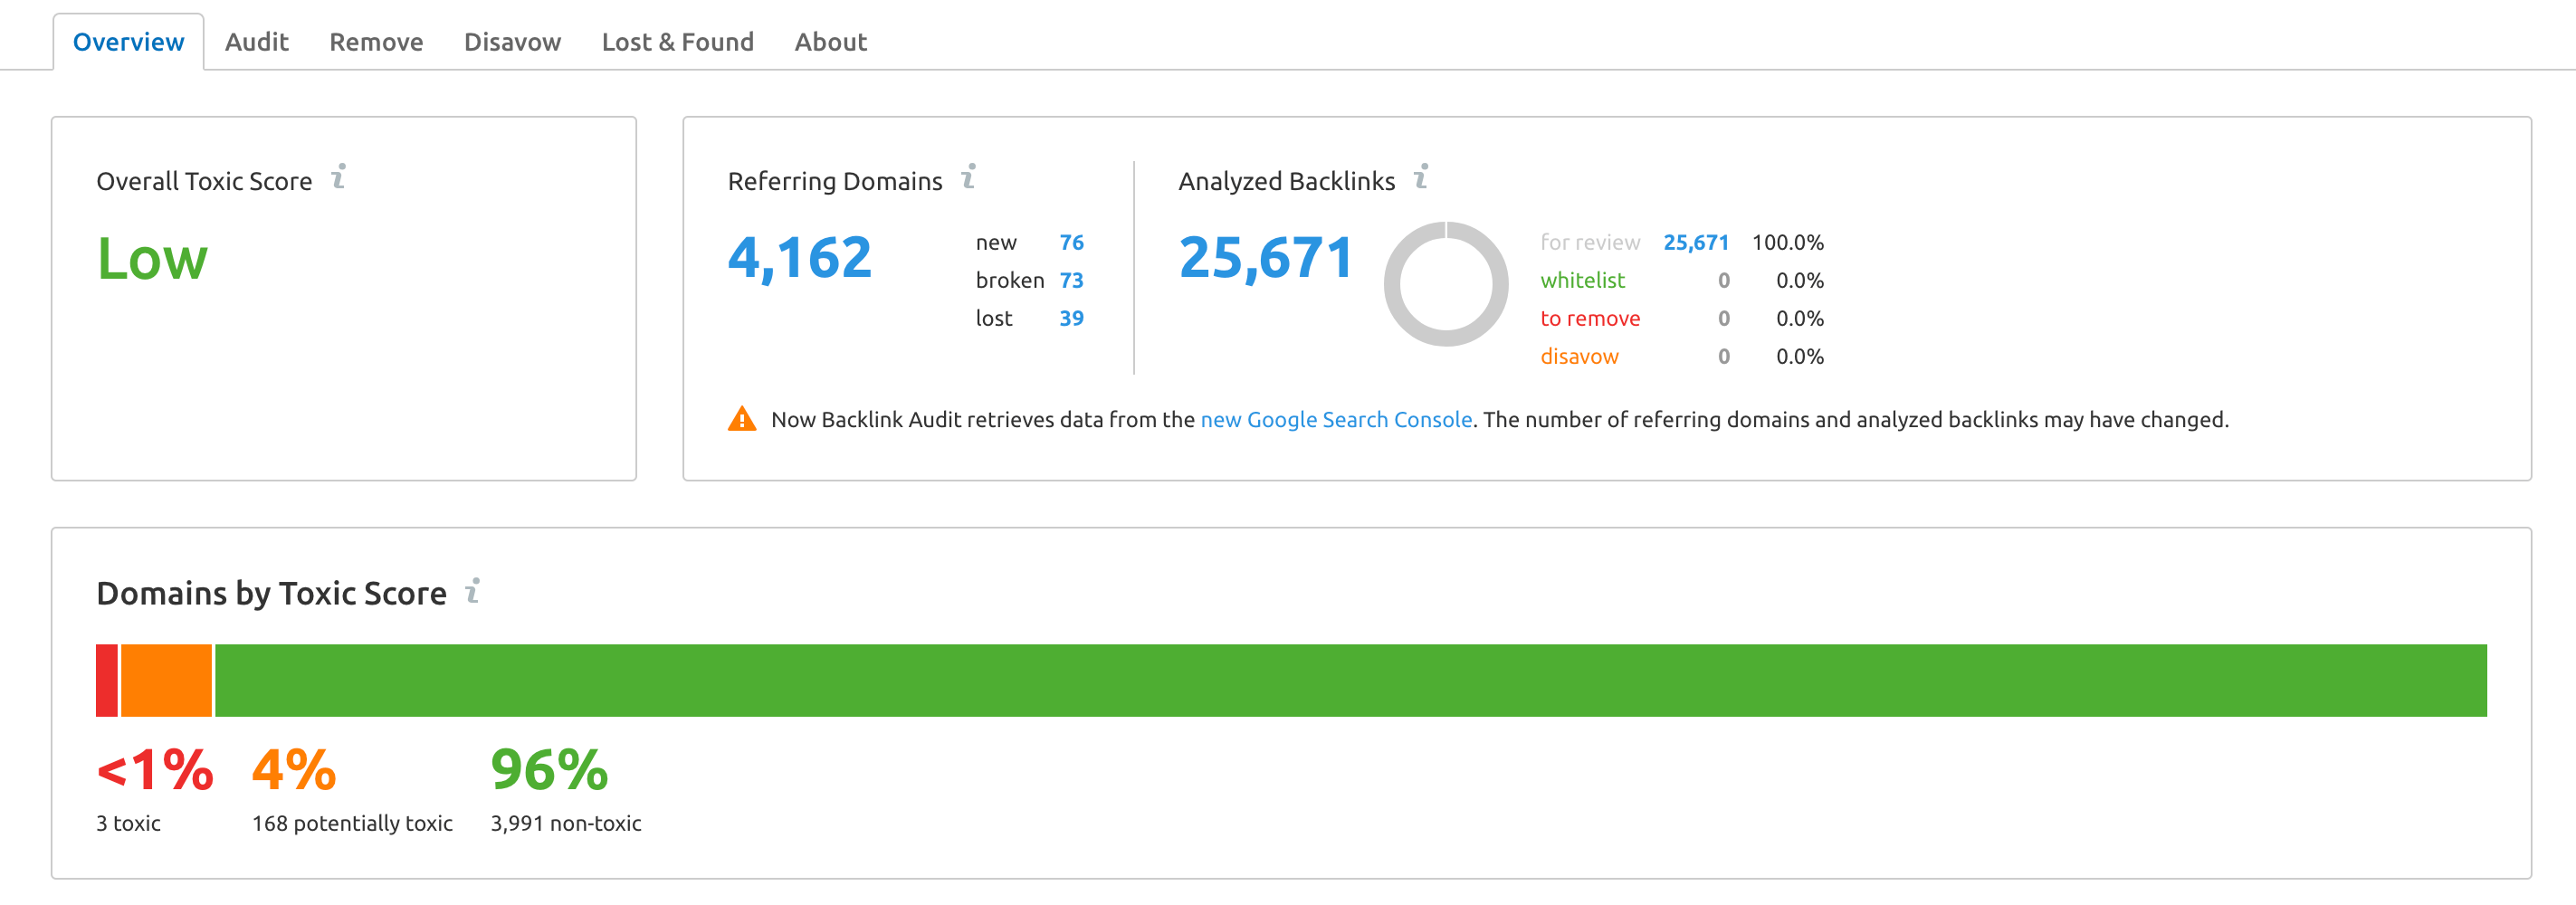Click info icon next to Referring Domains
The image size is (2576, 905).
pyautogui.click(x=968, y=177)
